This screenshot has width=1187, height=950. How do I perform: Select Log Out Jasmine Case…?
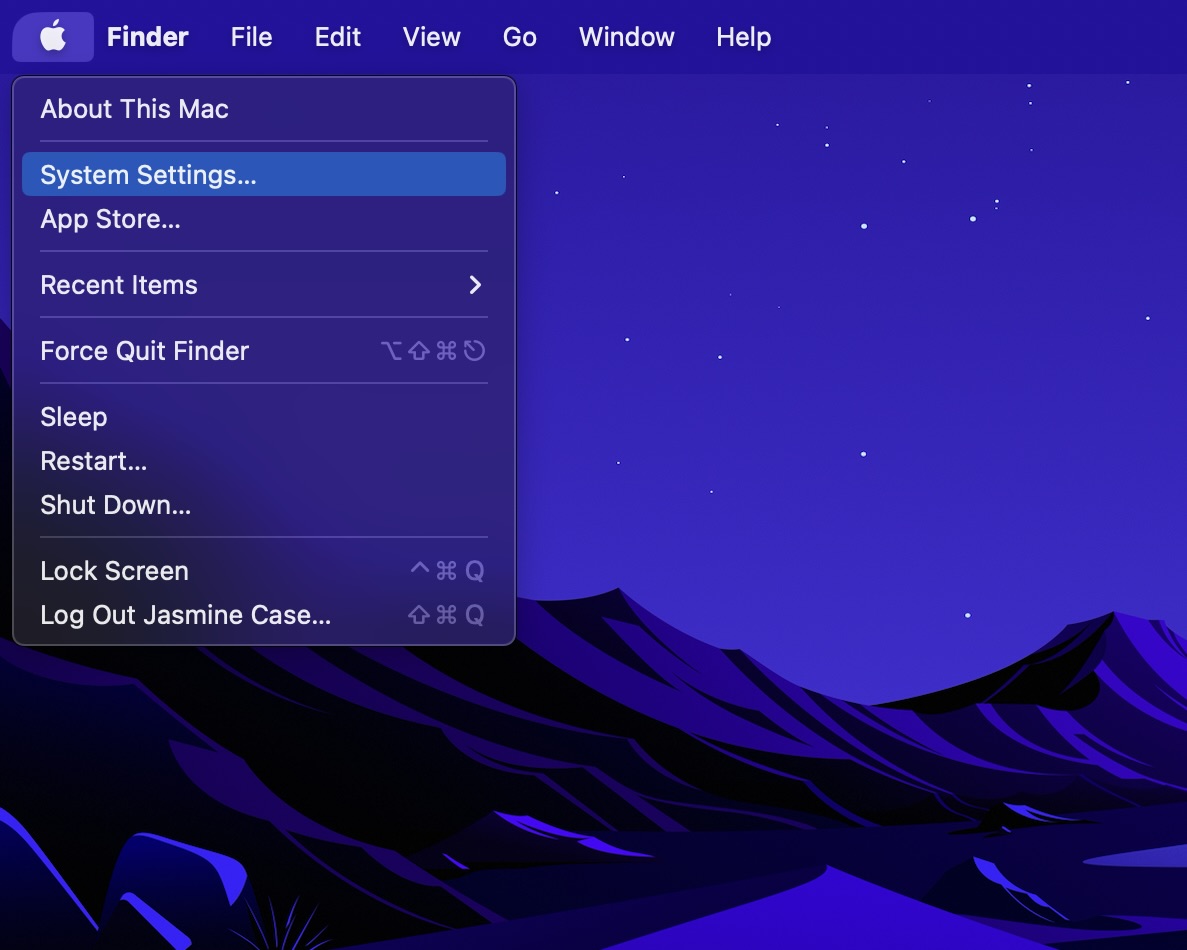263,615
